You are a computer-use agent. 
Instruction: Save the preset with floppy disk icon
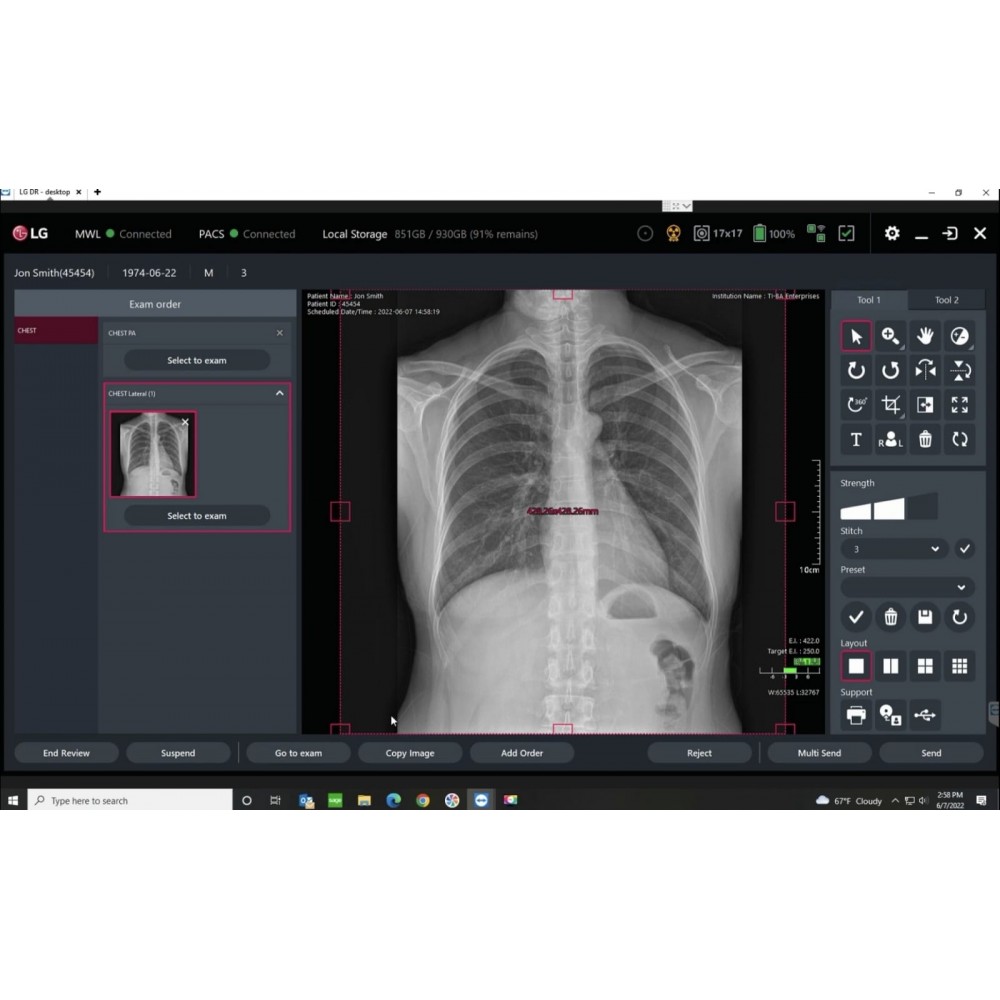click(925, 617)
